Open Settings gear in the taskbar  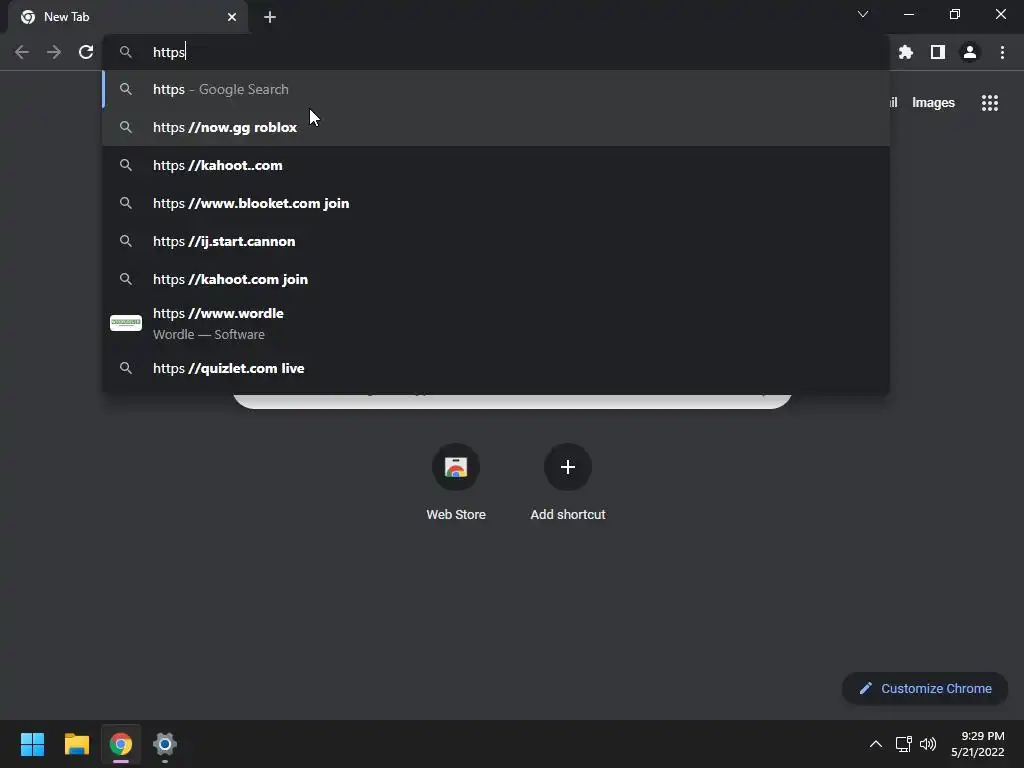[x=165, y=744]
